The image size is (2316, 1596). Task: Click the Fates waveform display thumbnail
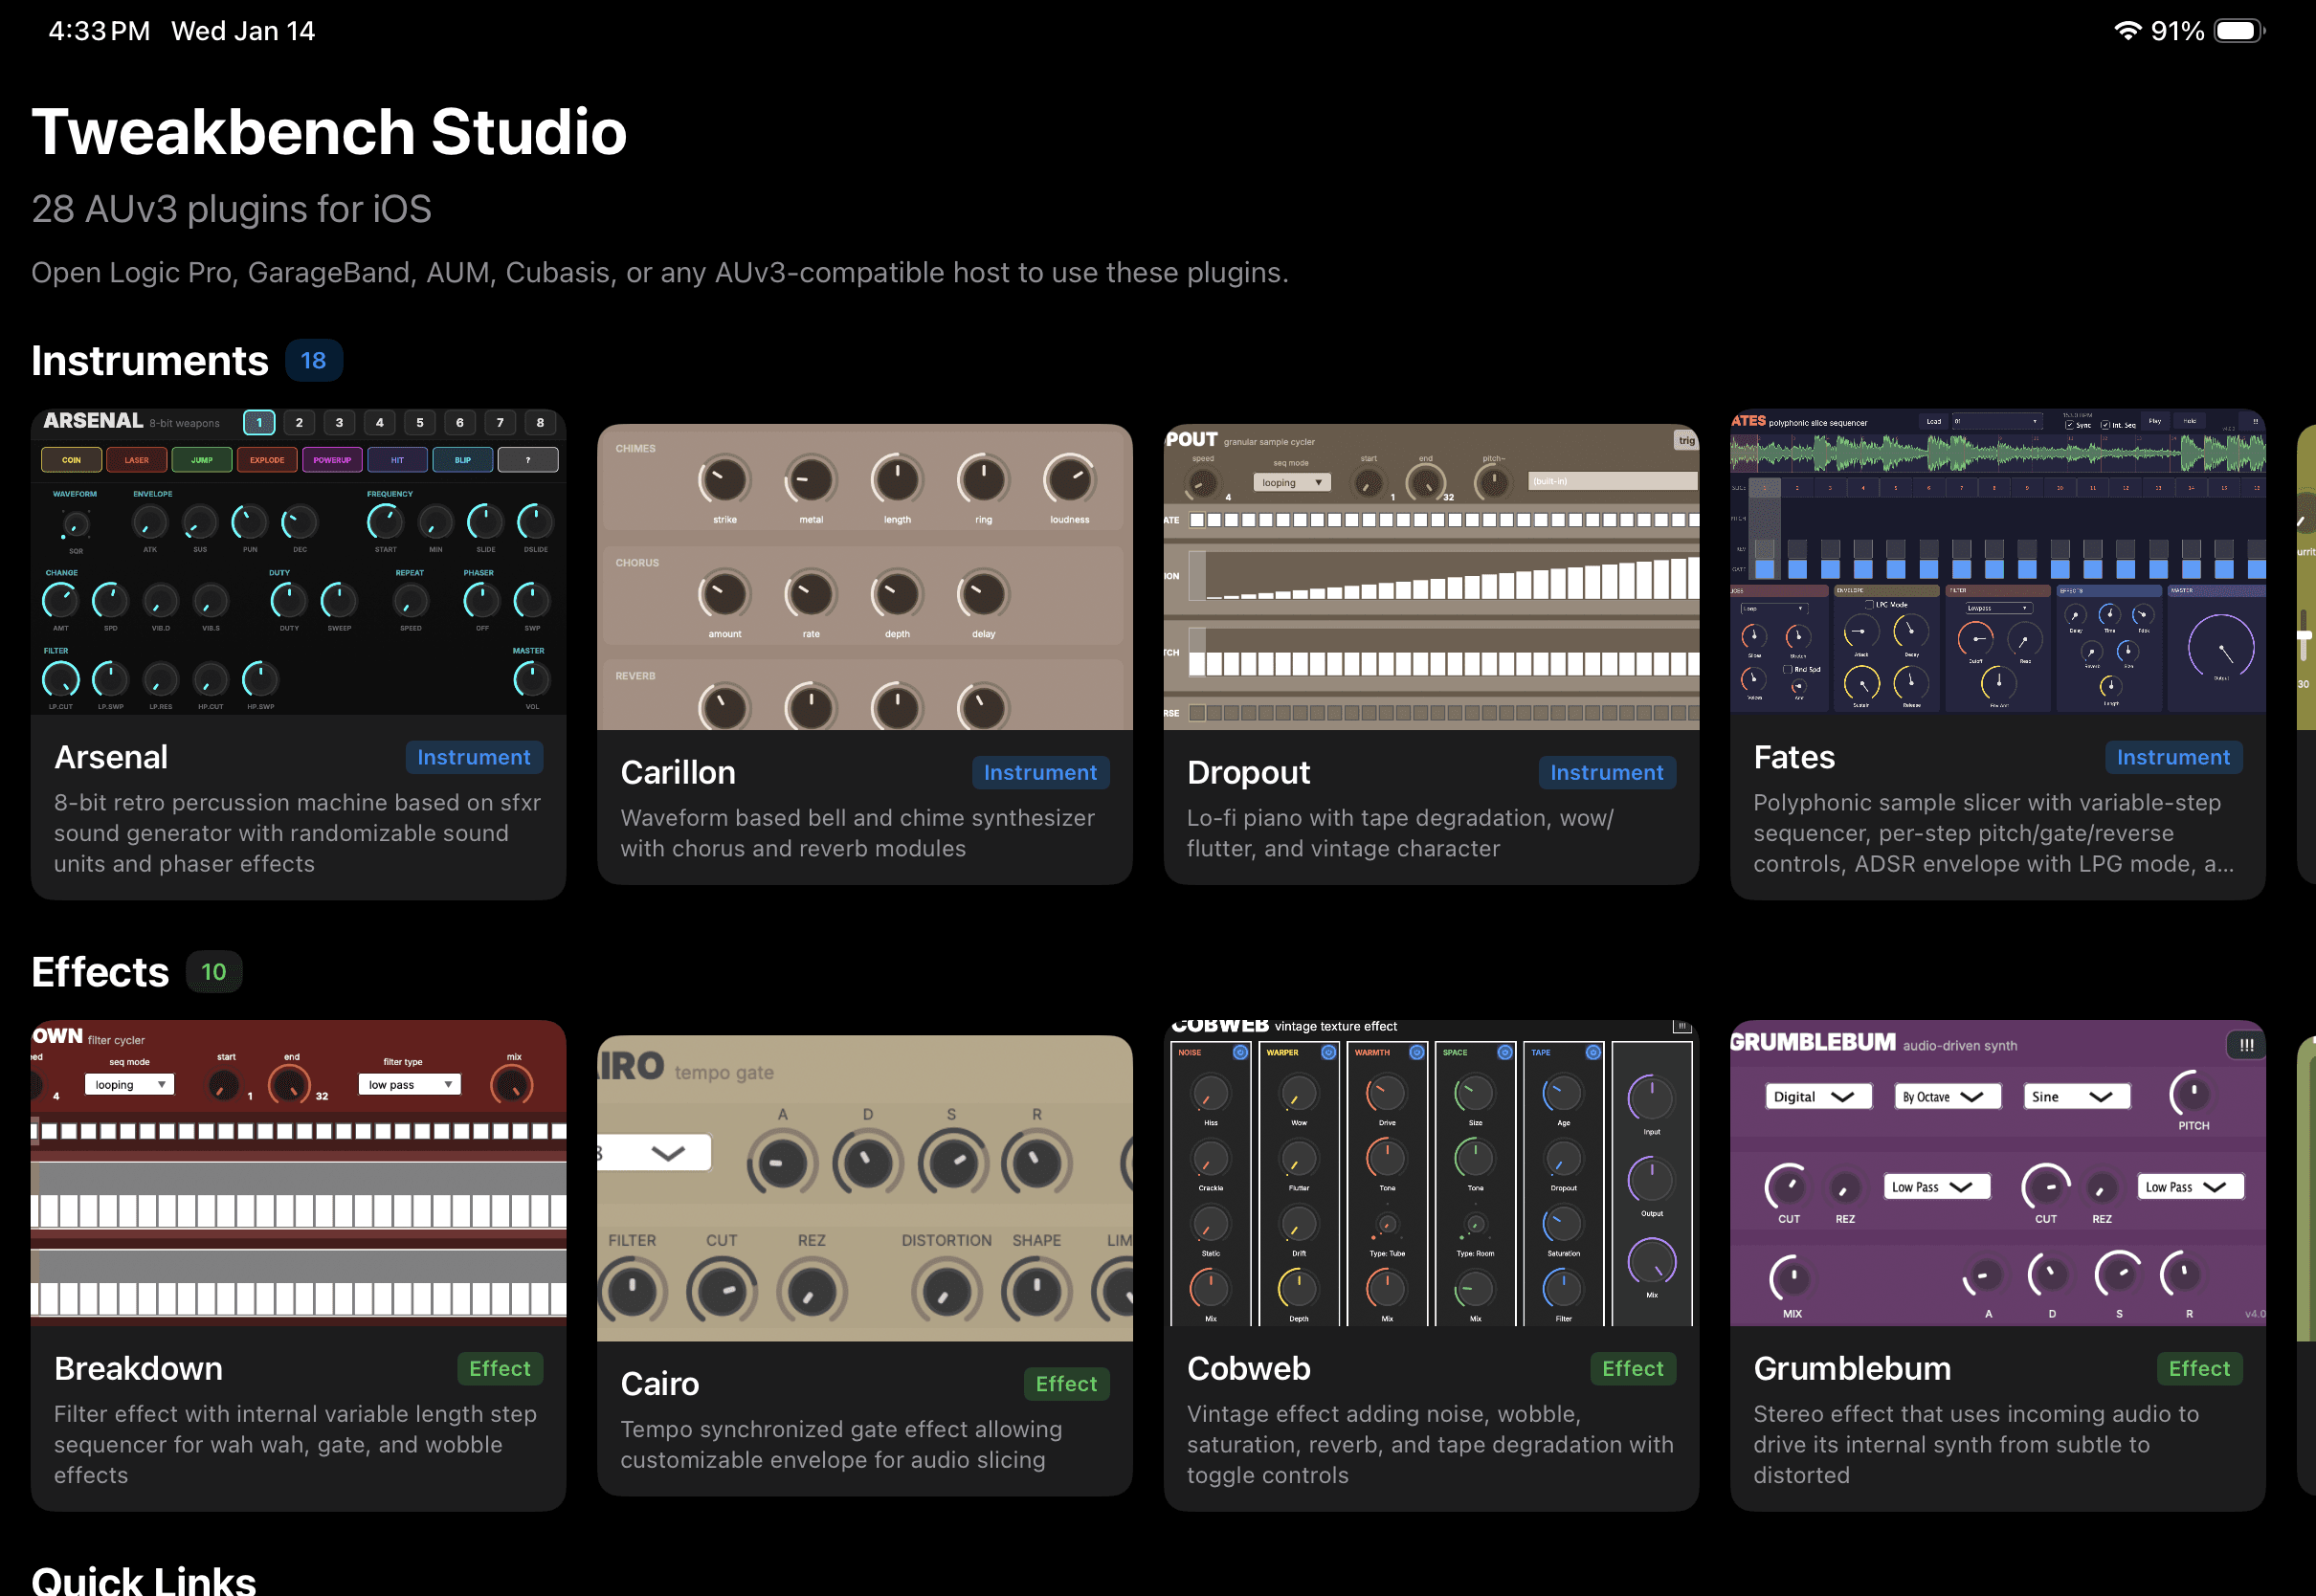coord(1997,454)
